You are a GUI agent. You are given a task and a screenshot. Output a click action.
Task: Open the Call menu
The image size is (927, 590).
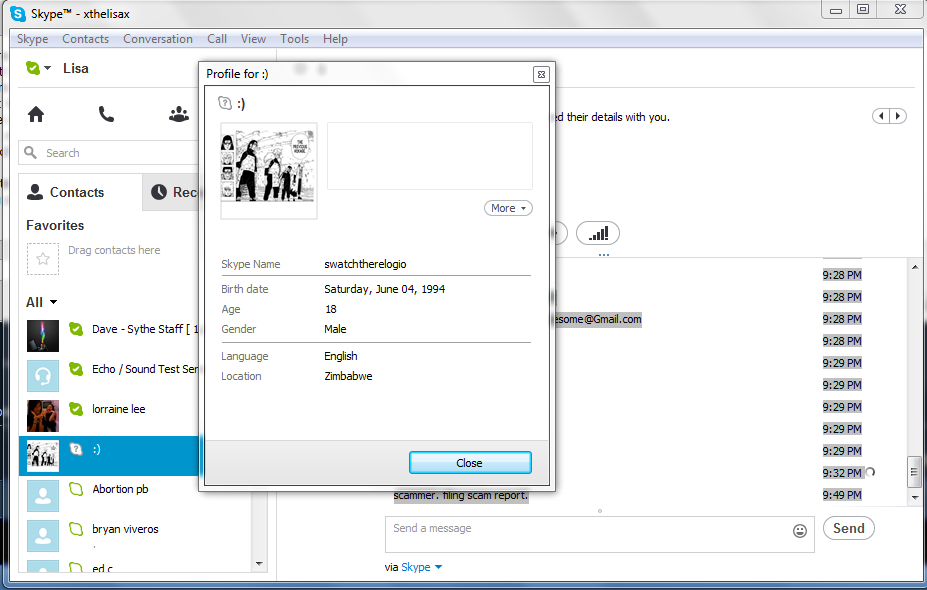click(217, 39)
